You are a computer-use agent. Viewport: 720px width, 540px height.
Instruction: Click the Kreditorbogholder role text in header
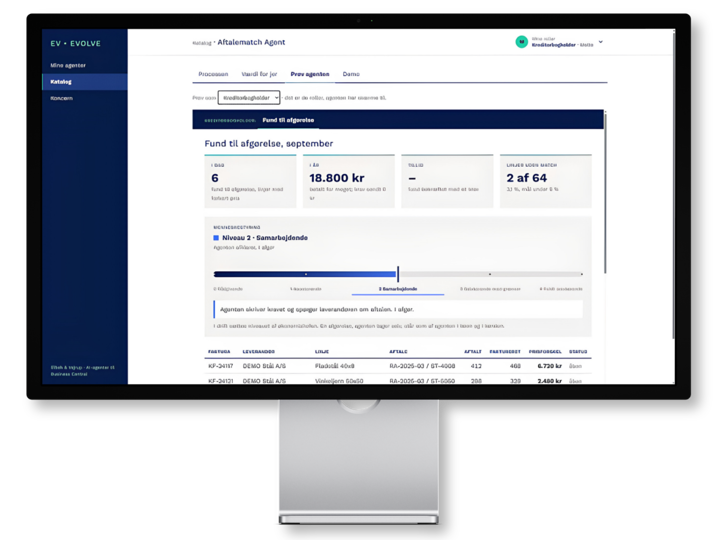[x=554, y=45]
